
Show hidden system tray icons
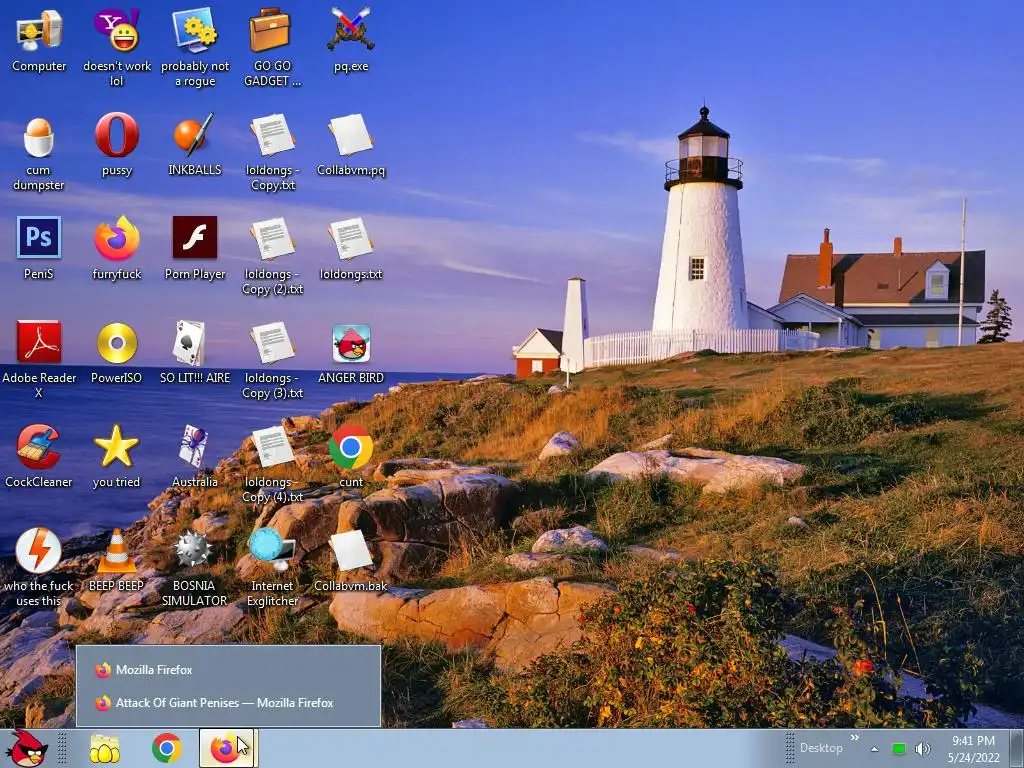point(874,749)
